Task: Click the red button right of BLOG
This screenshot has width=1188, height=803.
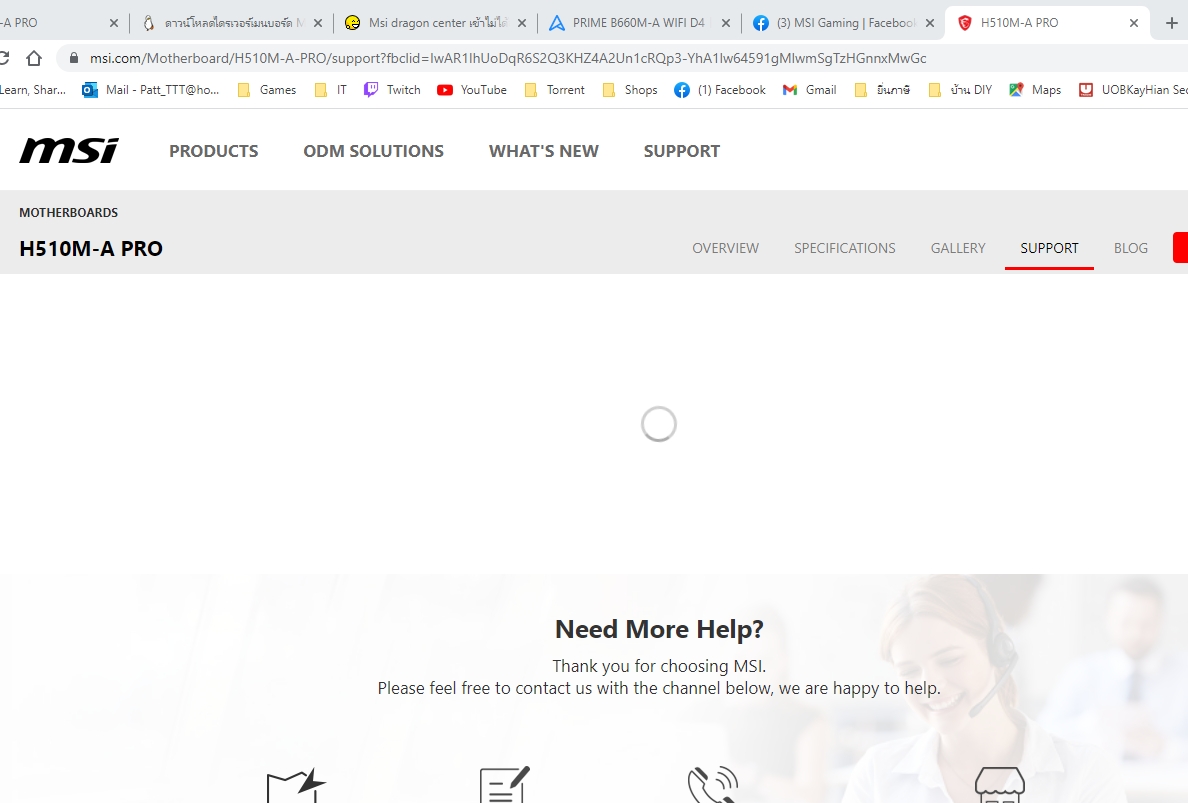Action: tap(1180, 248)
